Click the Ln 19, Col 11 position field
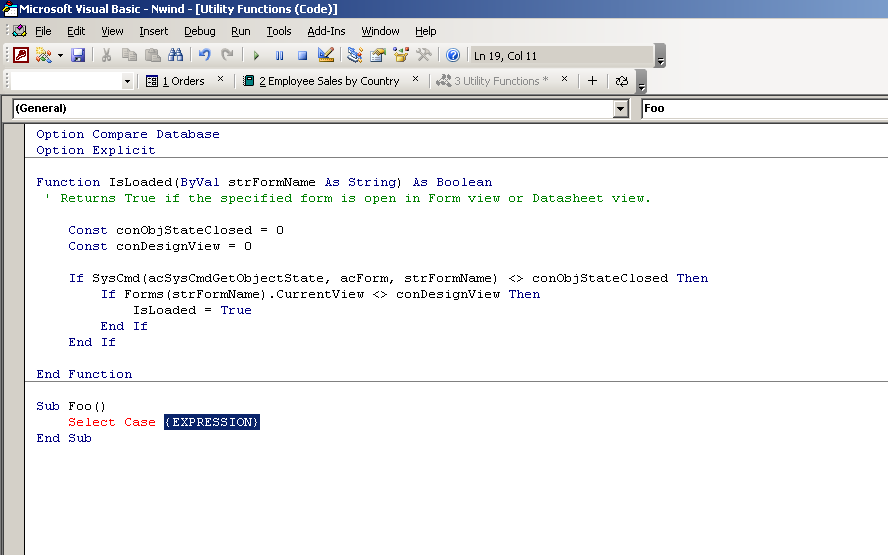The image size is (888, 555). tap(562, 56)
